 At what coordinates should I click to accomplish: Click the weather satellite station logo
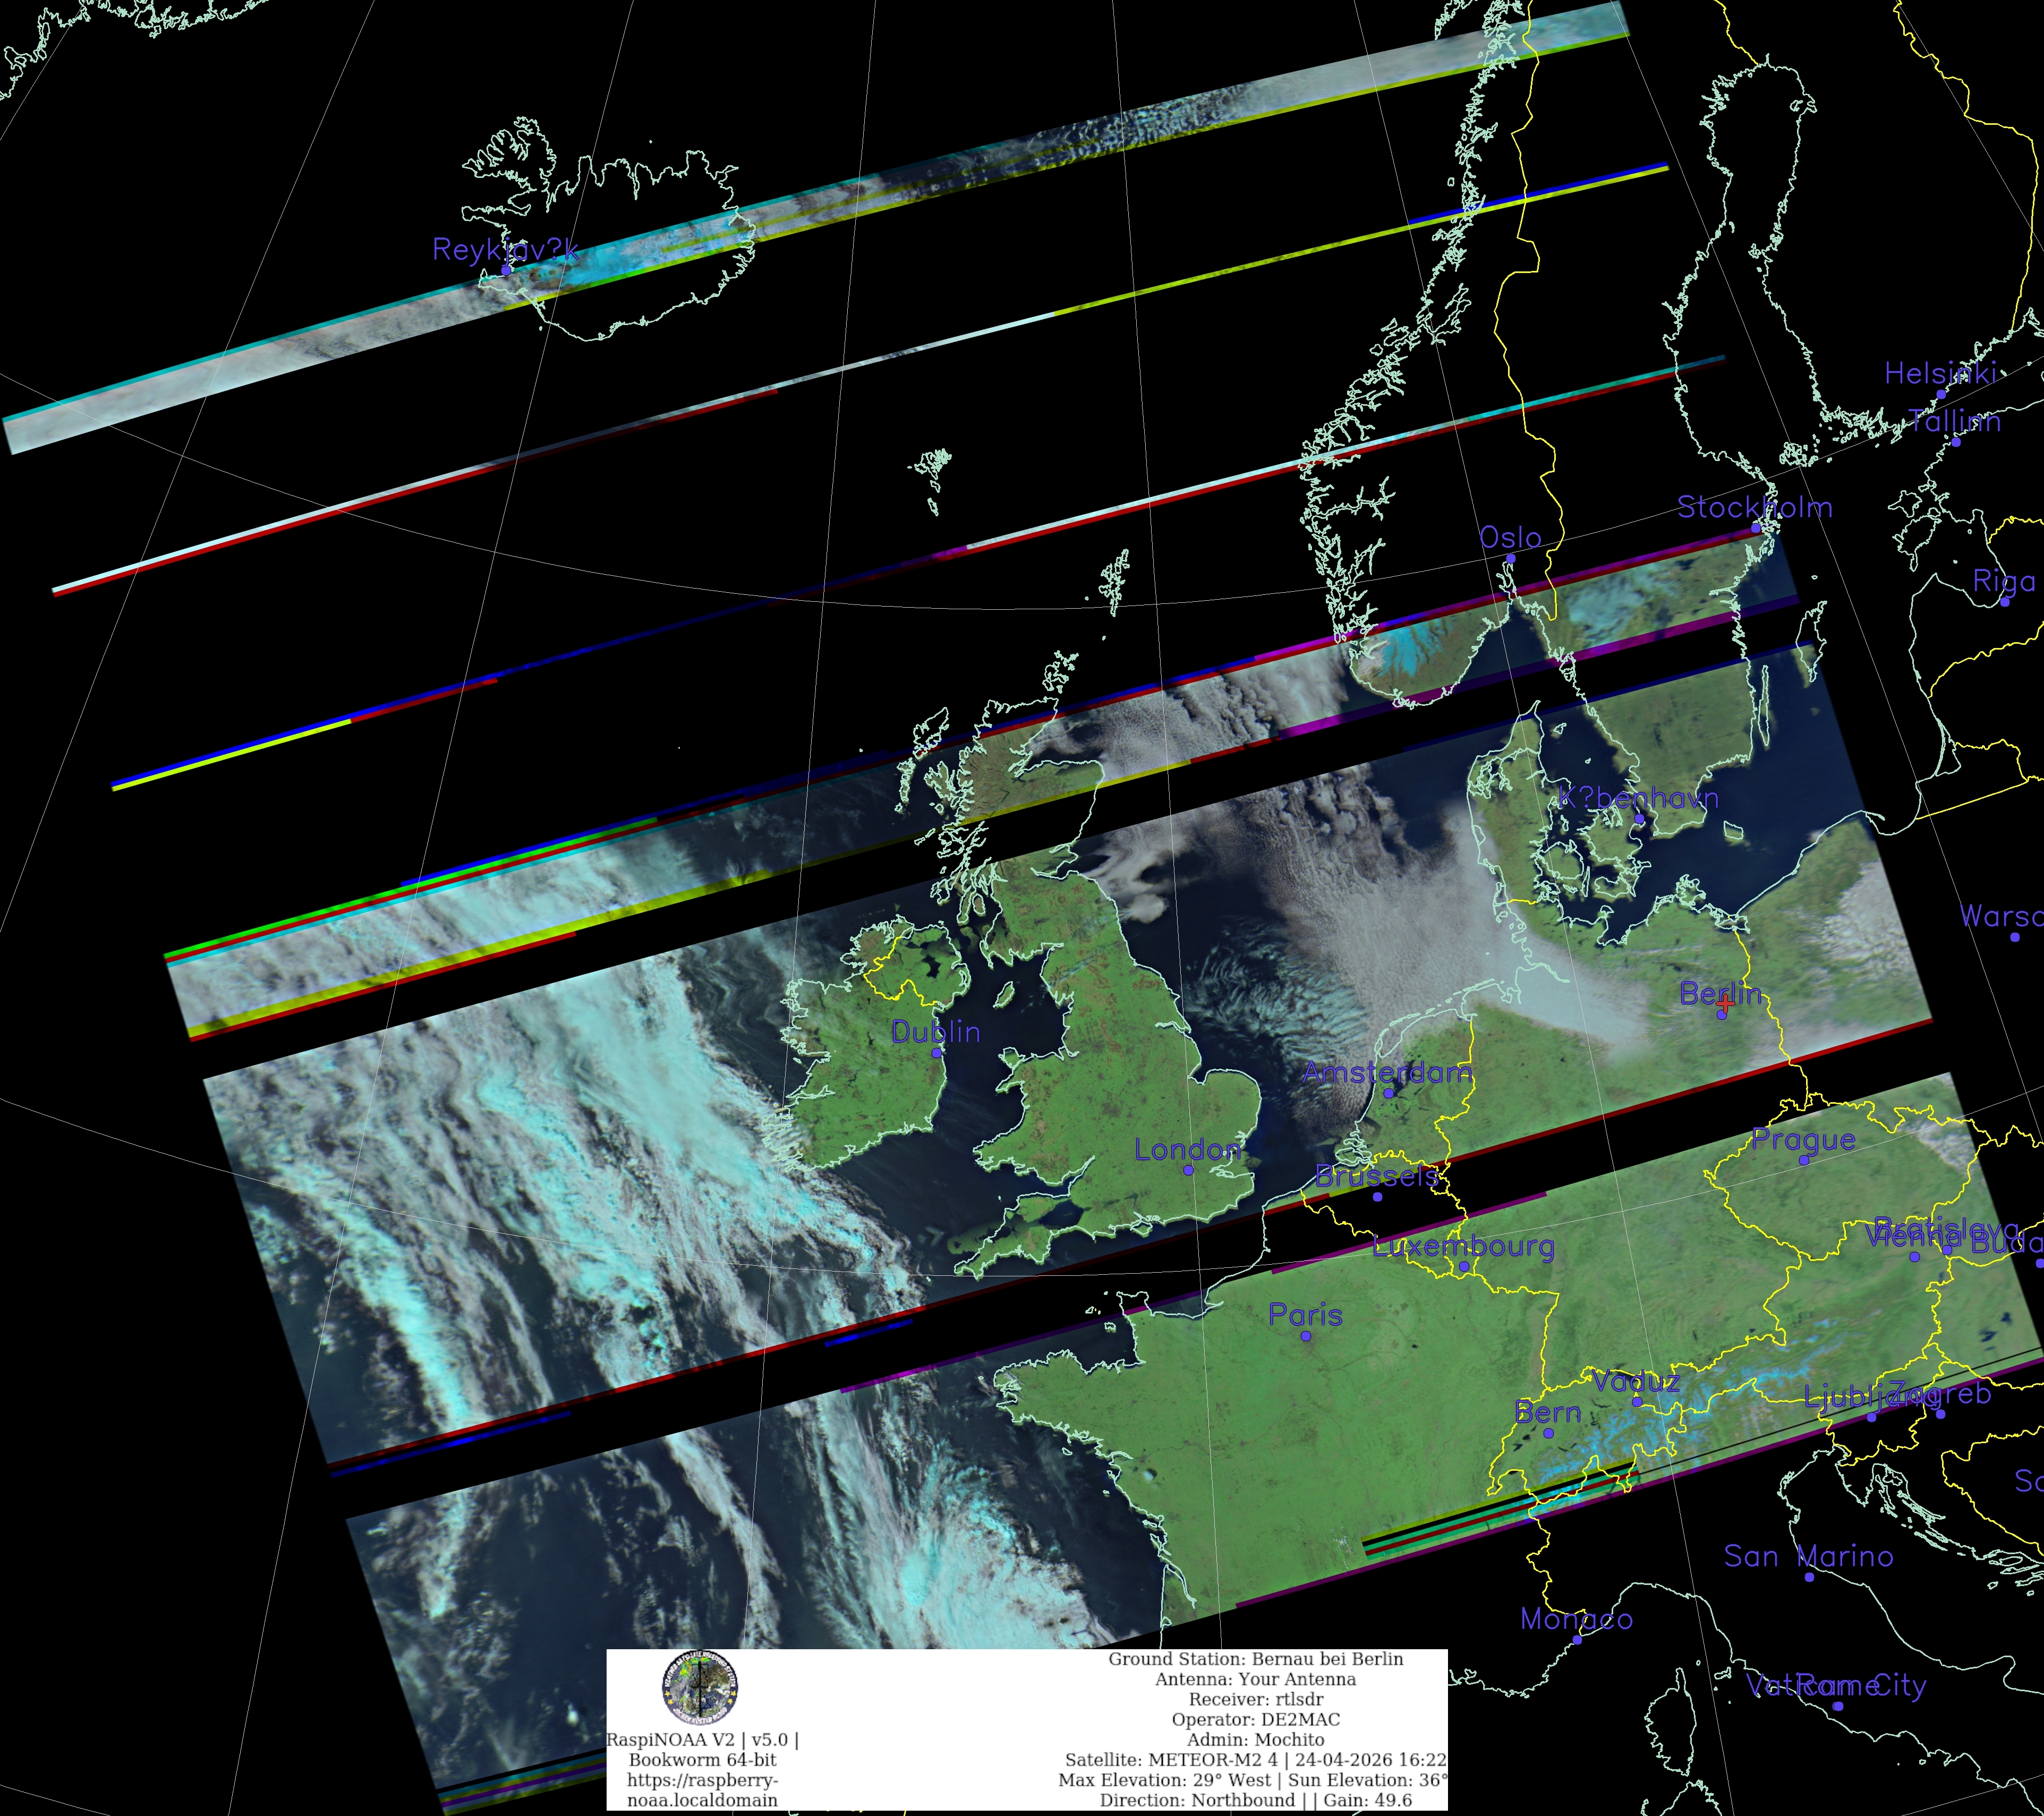tap(700, 1688)
